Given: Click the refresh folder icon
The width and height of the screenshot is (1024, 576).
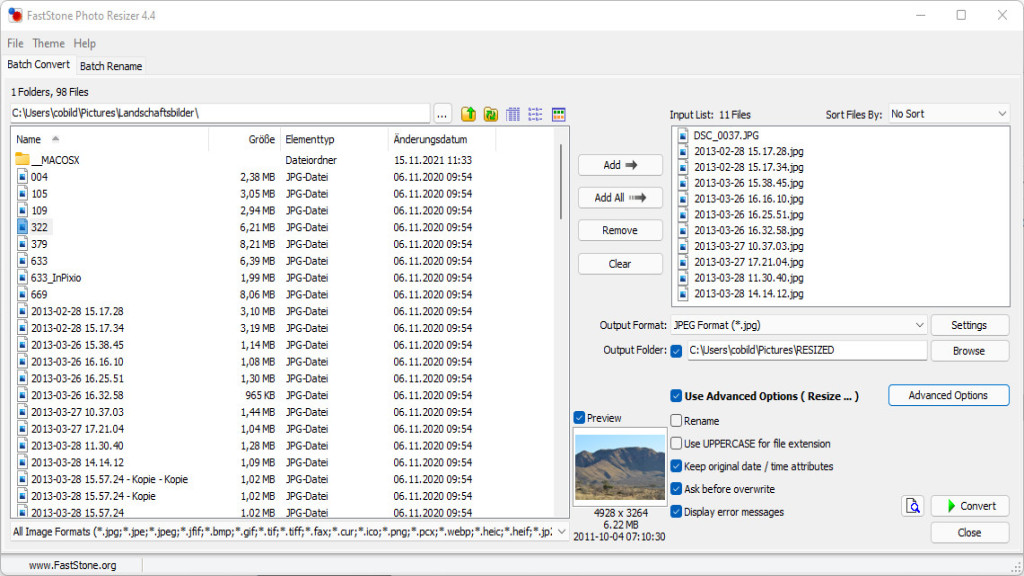Looking at the screenshot, I should point(490,114).
